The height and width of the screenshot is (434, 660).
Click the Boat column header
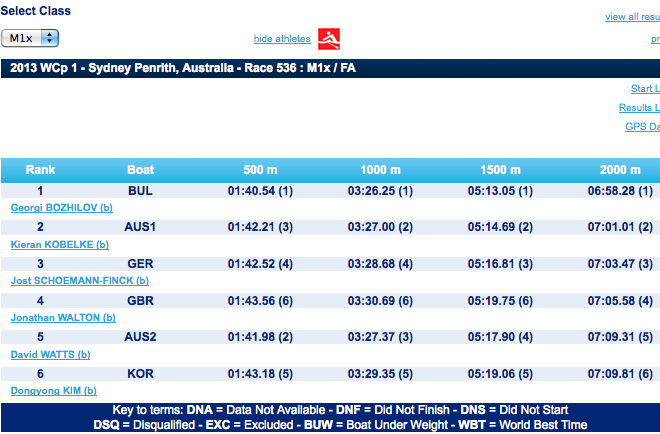click(x=140, y=170)
